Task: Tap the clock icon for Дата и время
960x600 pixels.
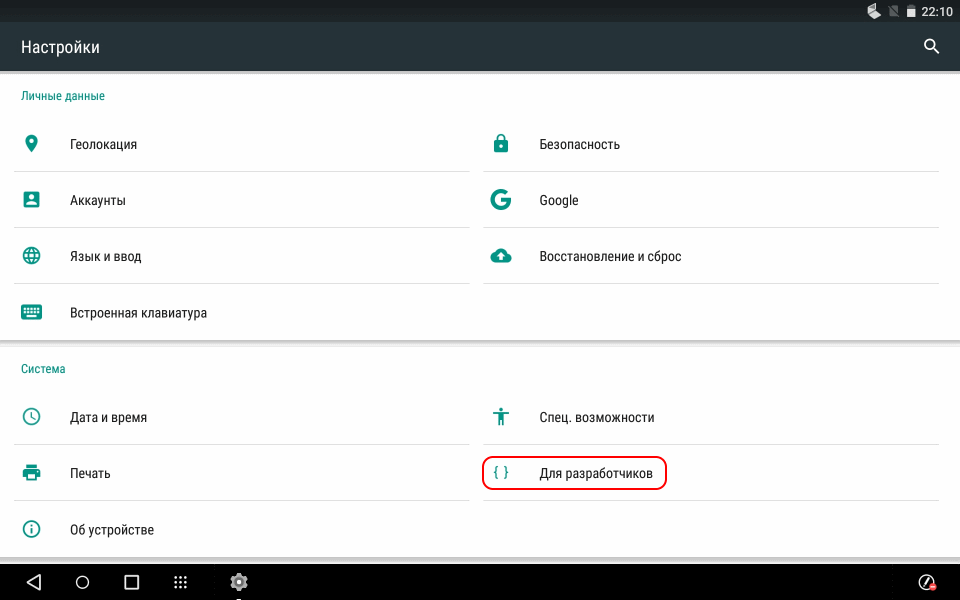Action: [31, 417]
